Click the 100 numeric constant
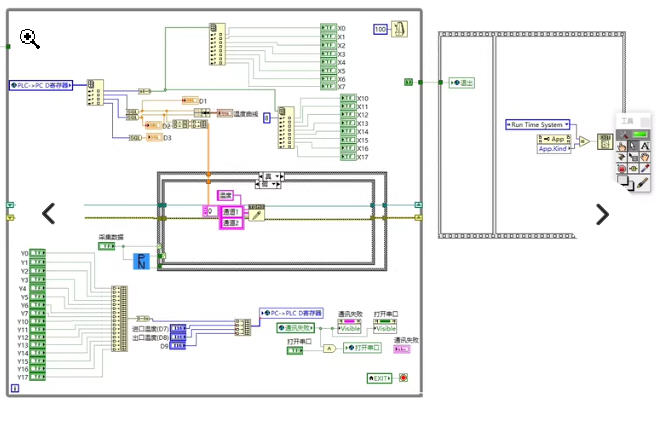Screen dimensions: 656x422 (380, 29)
